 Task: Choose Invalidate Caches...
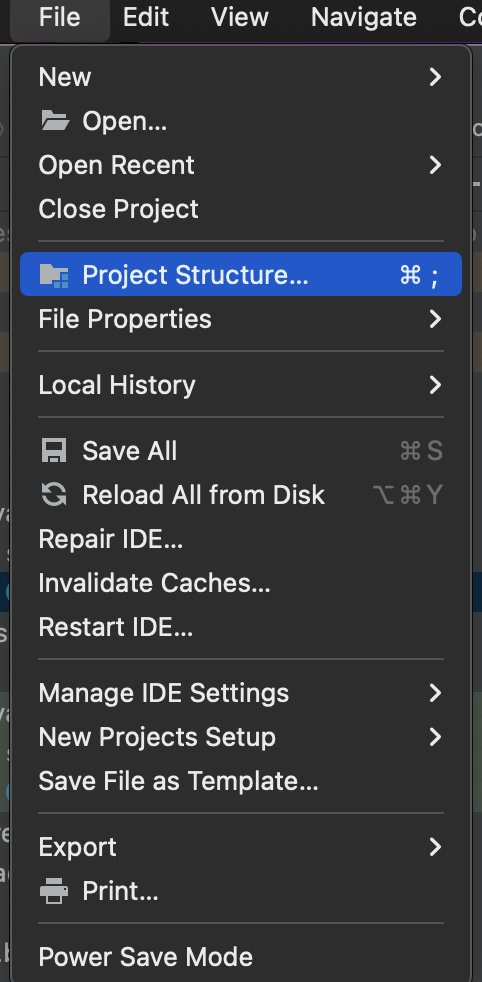[241, 583]
